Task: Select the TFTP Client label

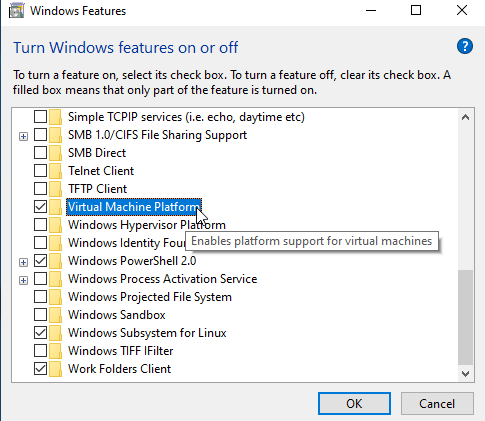Action: (98, 189)
